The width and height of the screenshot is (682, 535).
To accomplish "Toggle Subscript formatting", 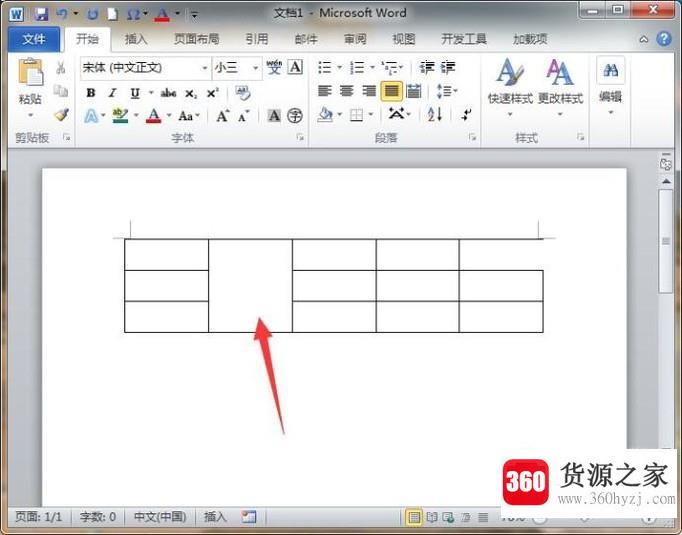I will 191,93.
